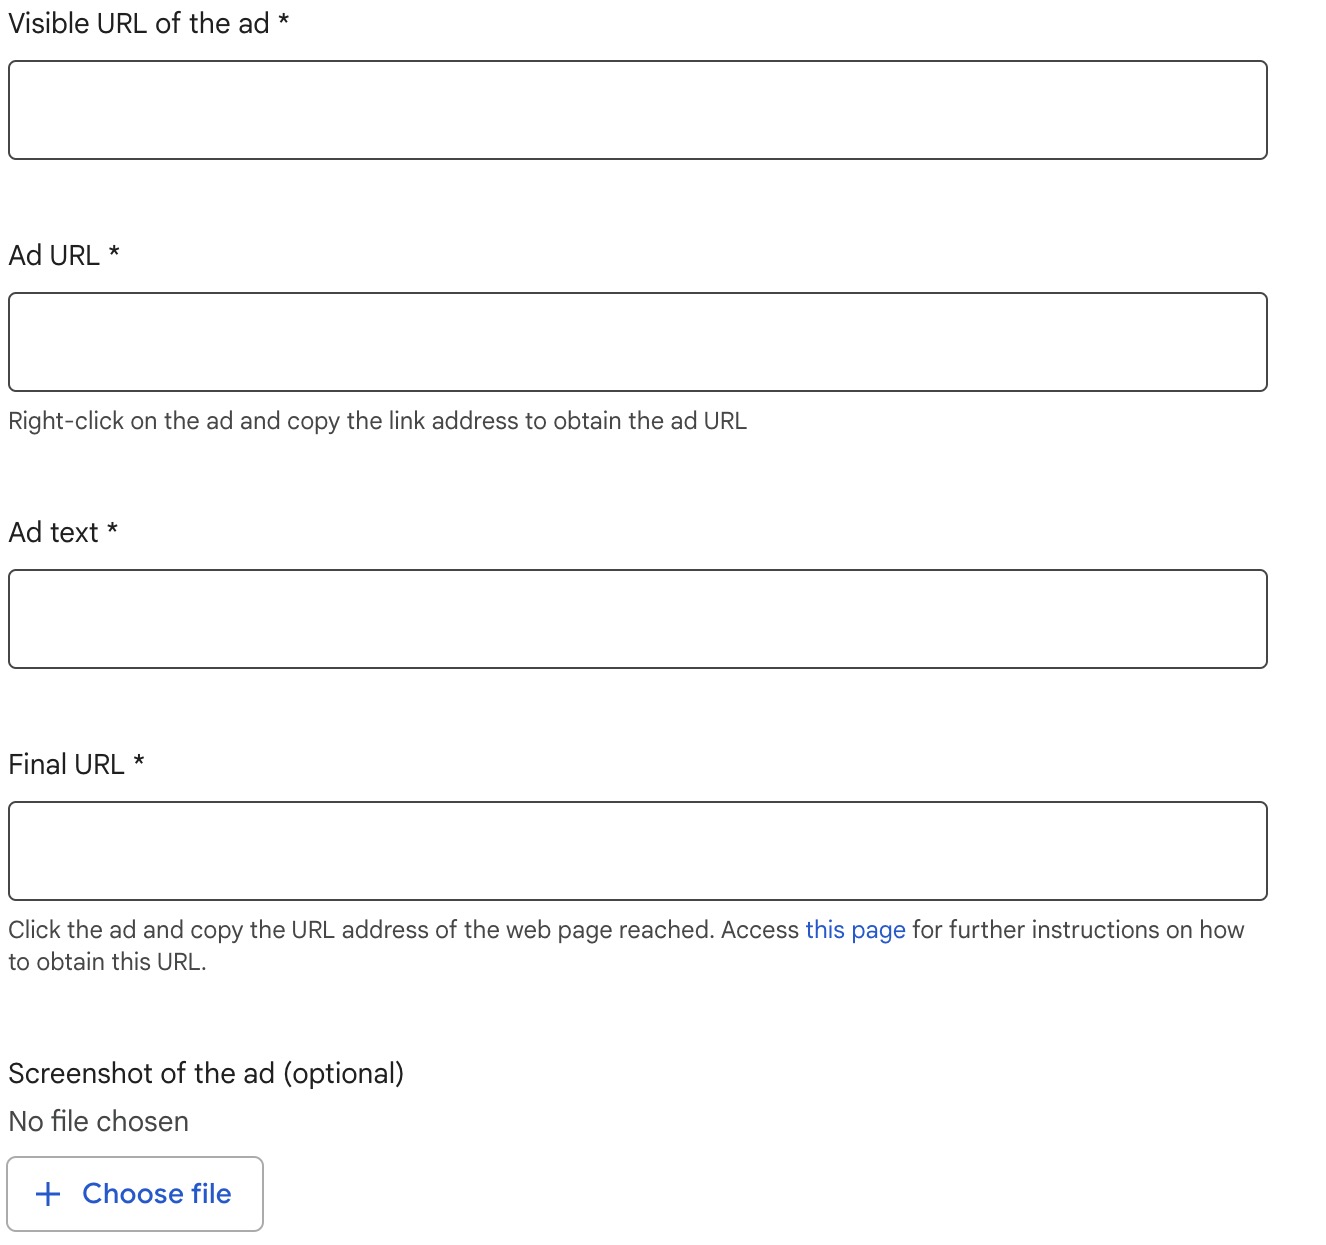Click into the Ad text input field
1326x1245 pixels.
click(x=638, y=619)
